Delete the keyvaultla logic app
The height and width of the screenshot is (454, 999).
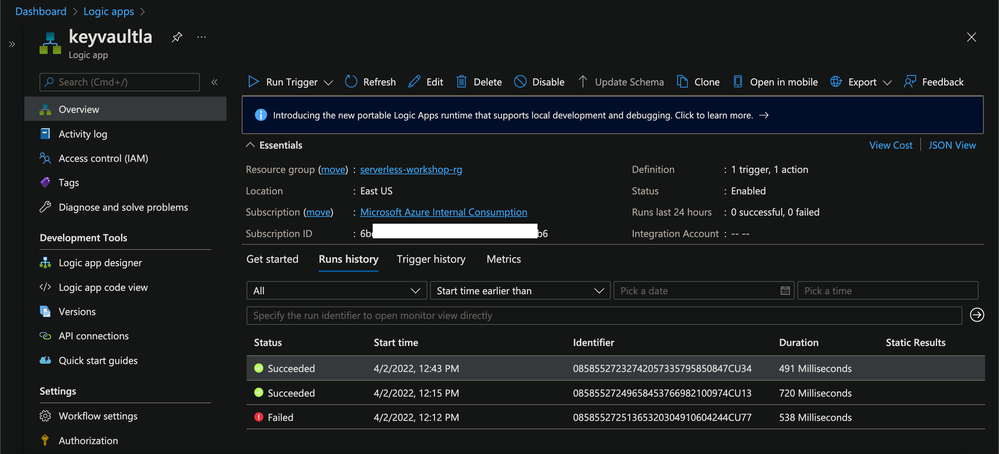point(479,82)
